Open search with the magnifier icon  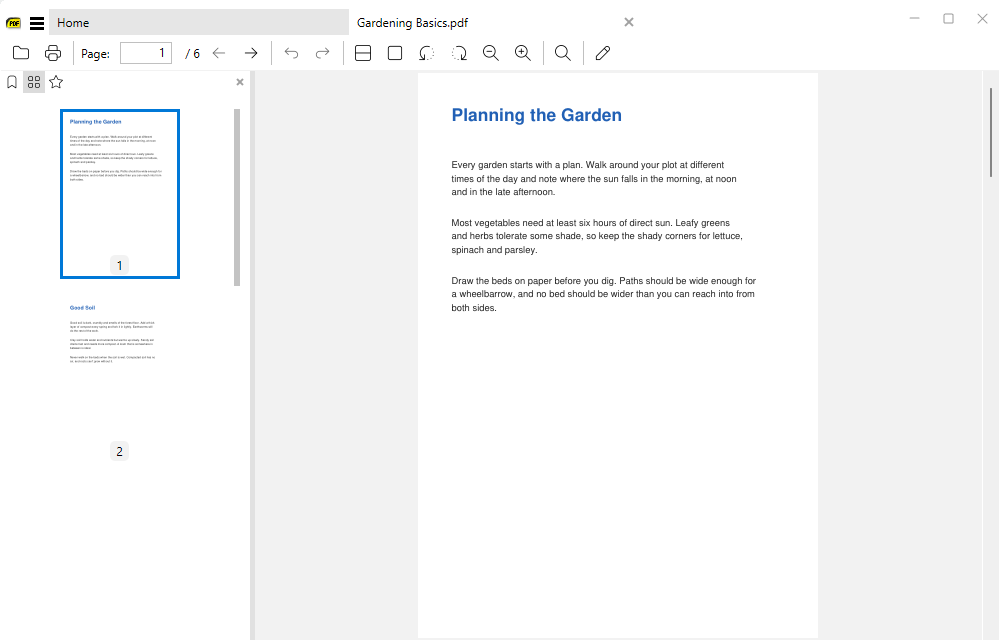tap(562, 53)
